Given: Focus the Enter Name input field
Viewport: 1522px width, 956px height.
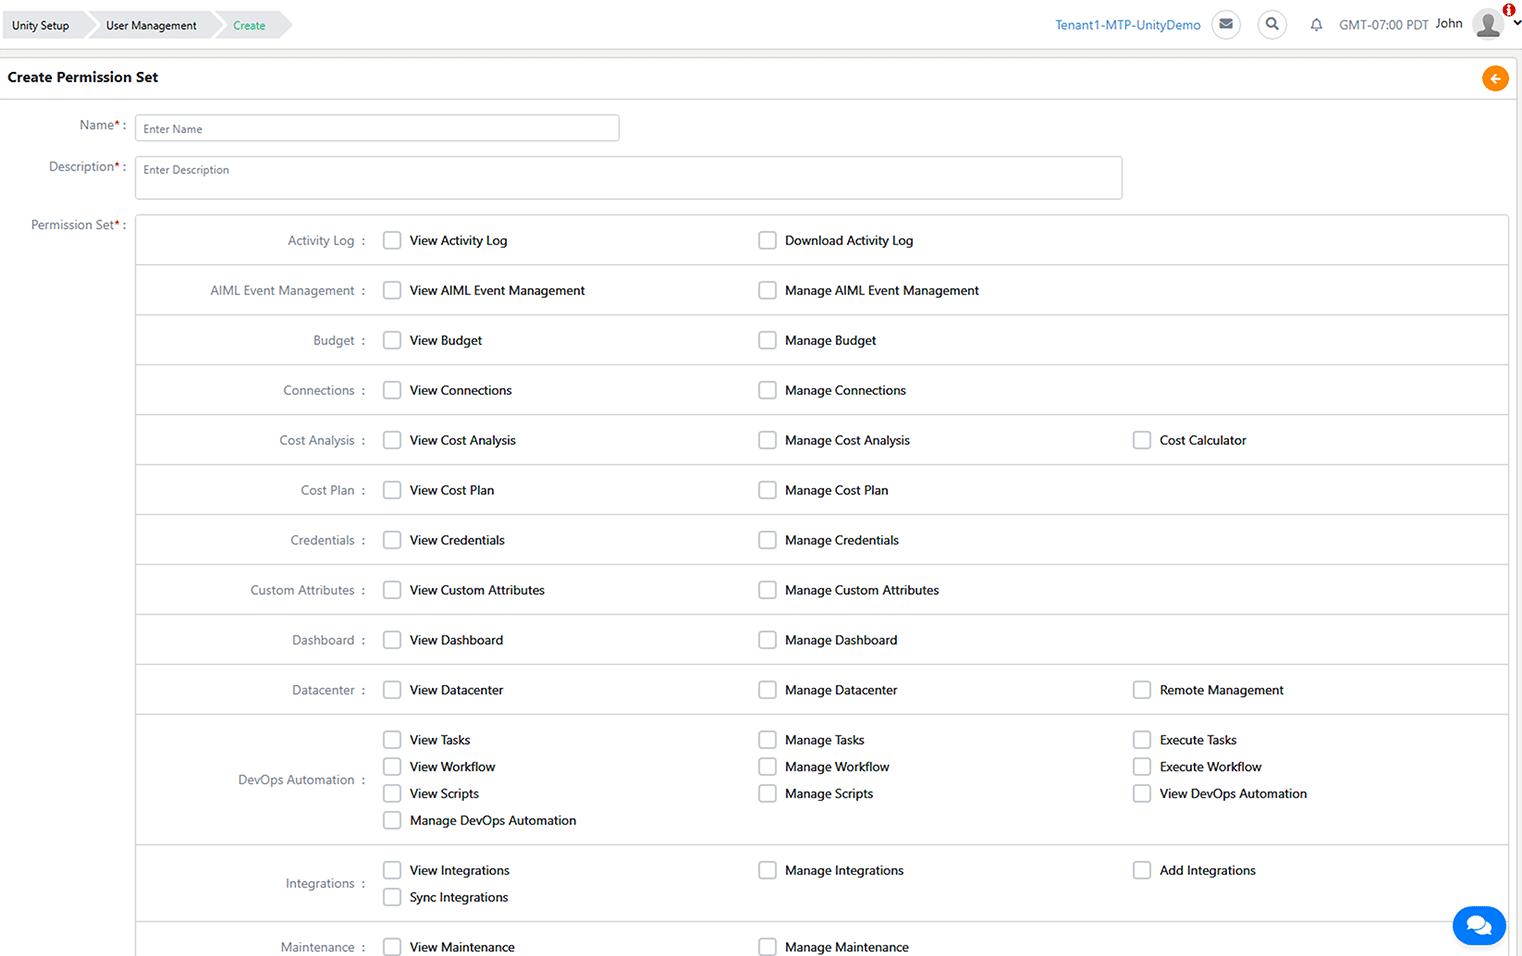Looking at the screenshot, I should pos(377,128).
